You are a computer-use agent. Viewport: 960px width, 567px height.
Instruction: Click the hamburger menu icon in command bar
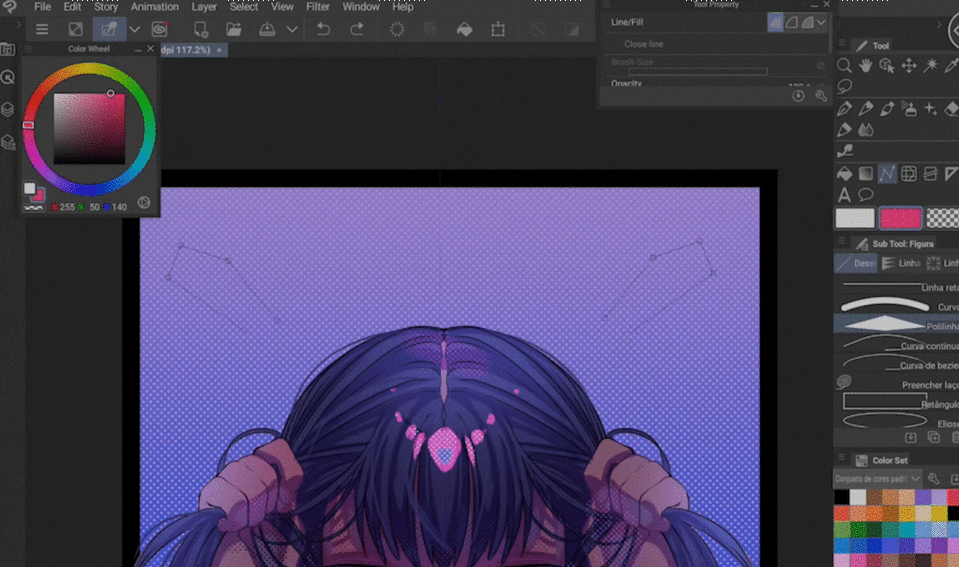point(42,29)
